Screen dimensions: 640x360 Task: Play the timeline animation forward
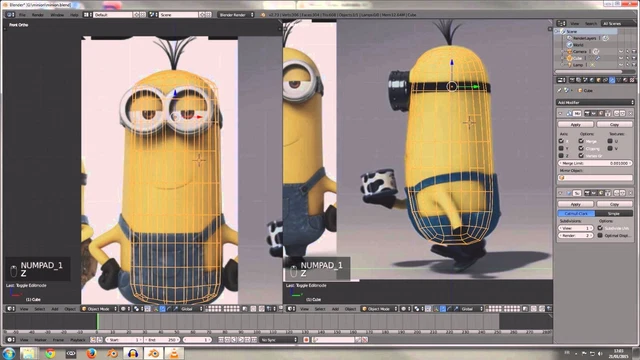(x=241, y=340)
